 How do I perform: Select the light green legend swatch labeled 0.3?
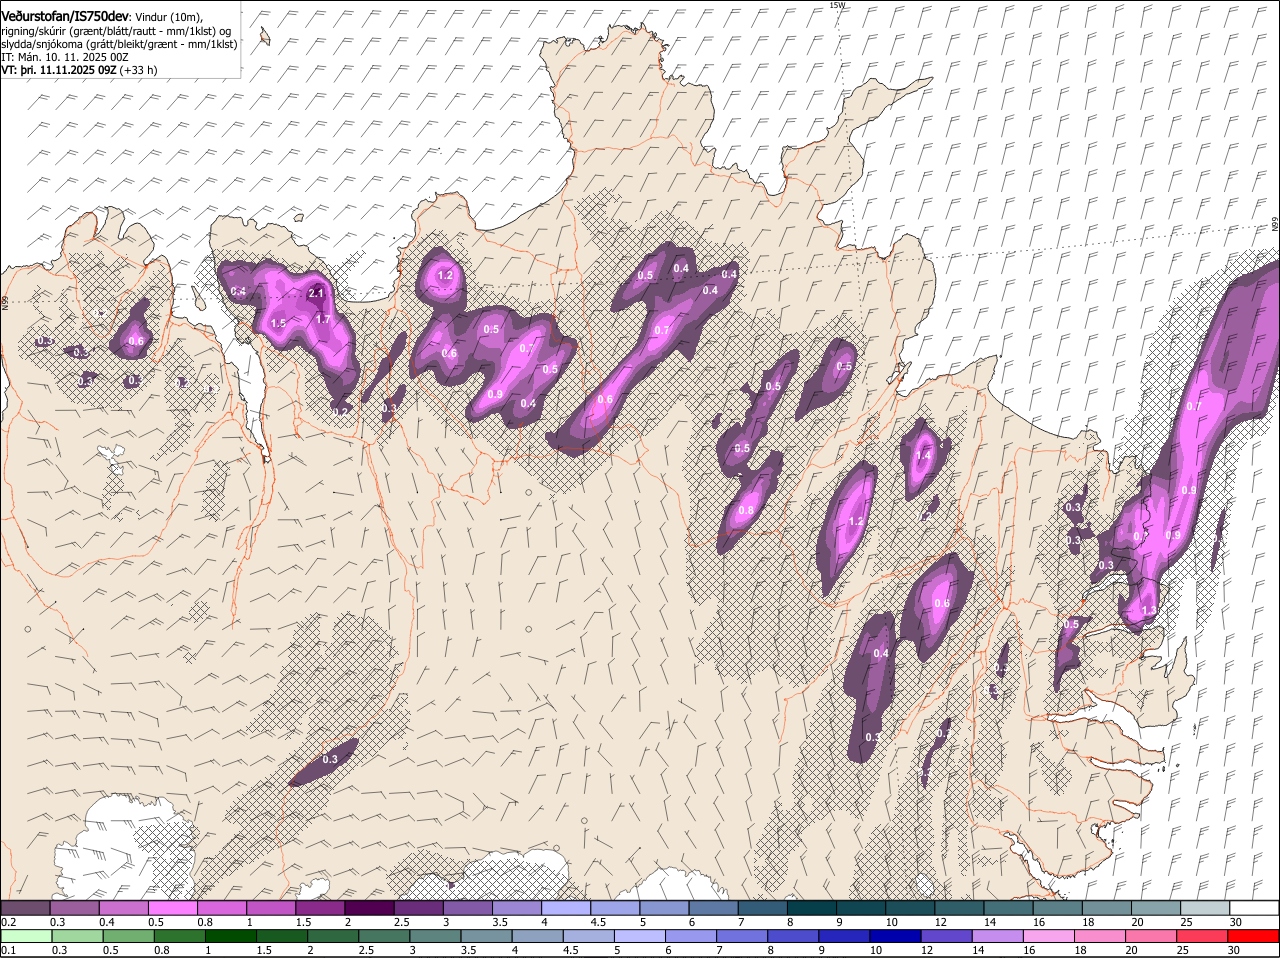tap(78, 936)
